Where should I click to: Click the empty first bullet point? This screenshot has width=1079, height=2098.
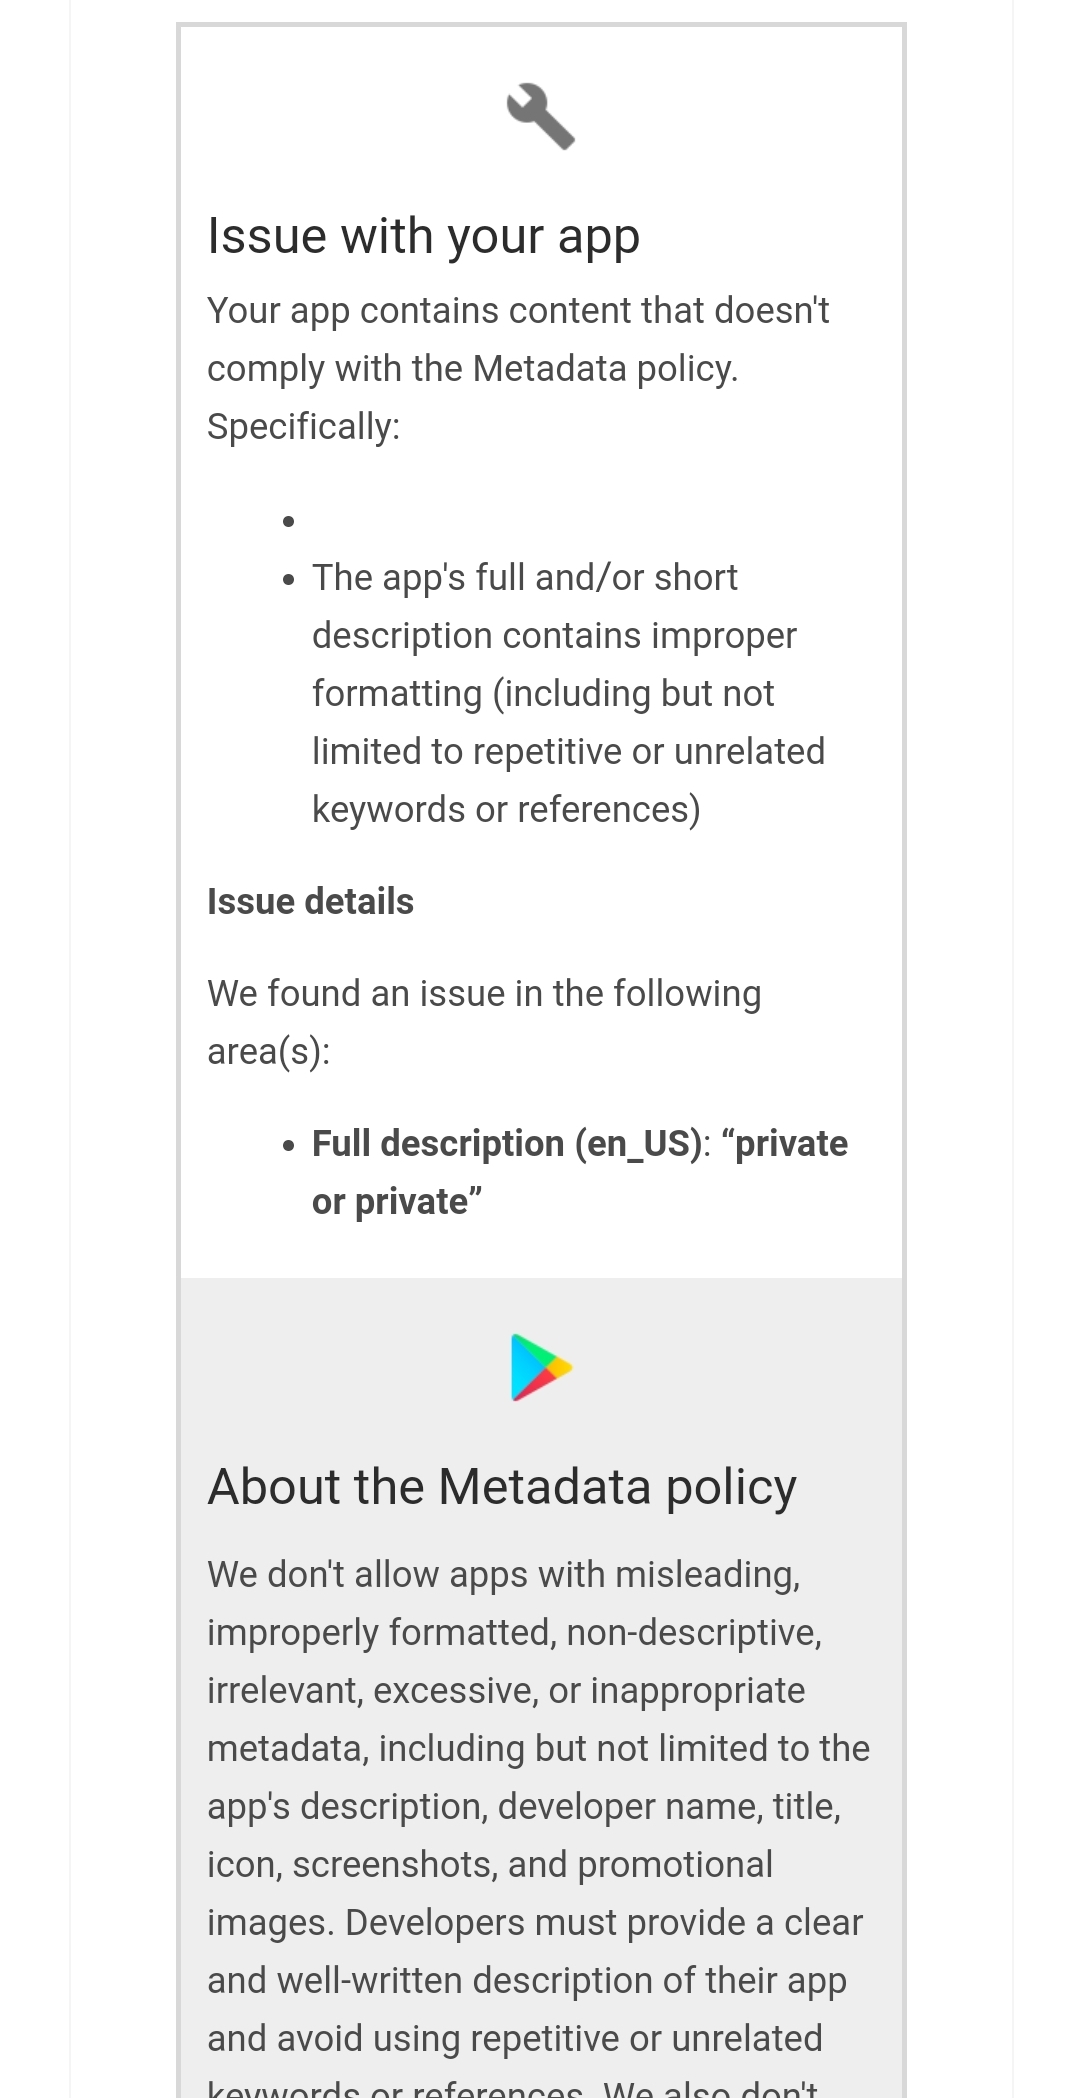pyautogui.click(x=289, y=521)
